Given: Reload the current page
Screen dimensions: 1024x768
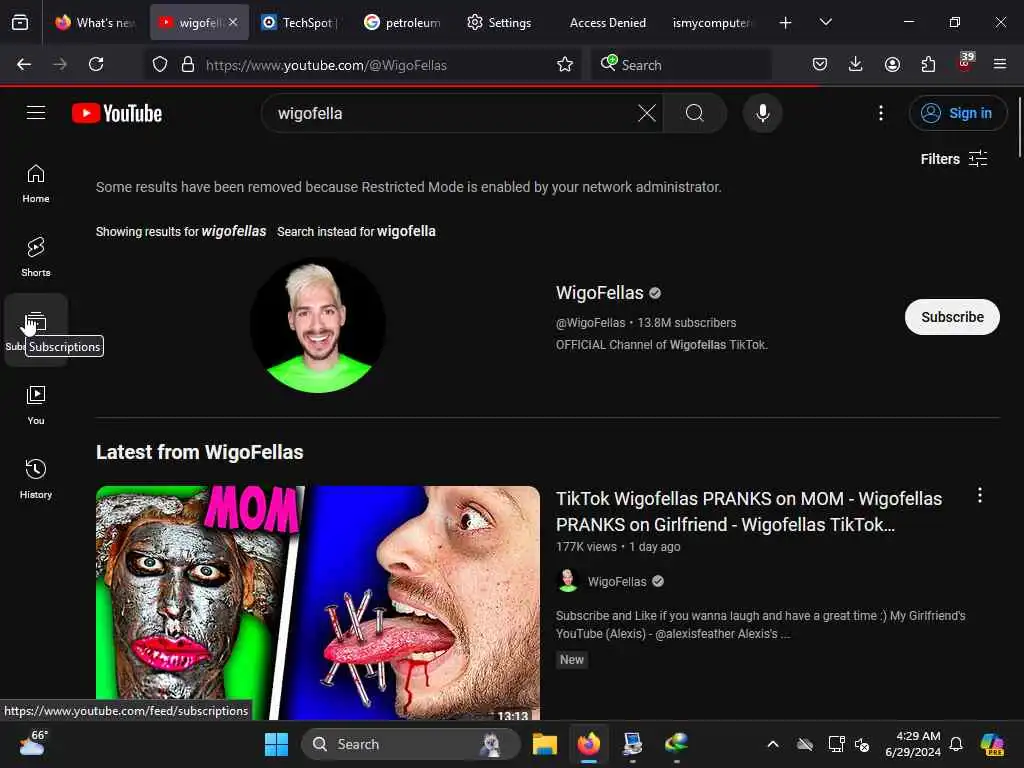Looking at the screenshot, I should coord(96,64).
